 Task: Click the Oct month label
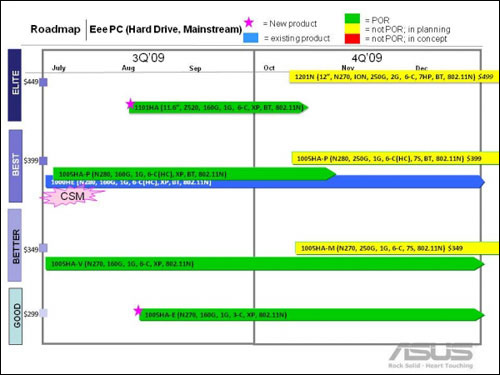point(269,68)
